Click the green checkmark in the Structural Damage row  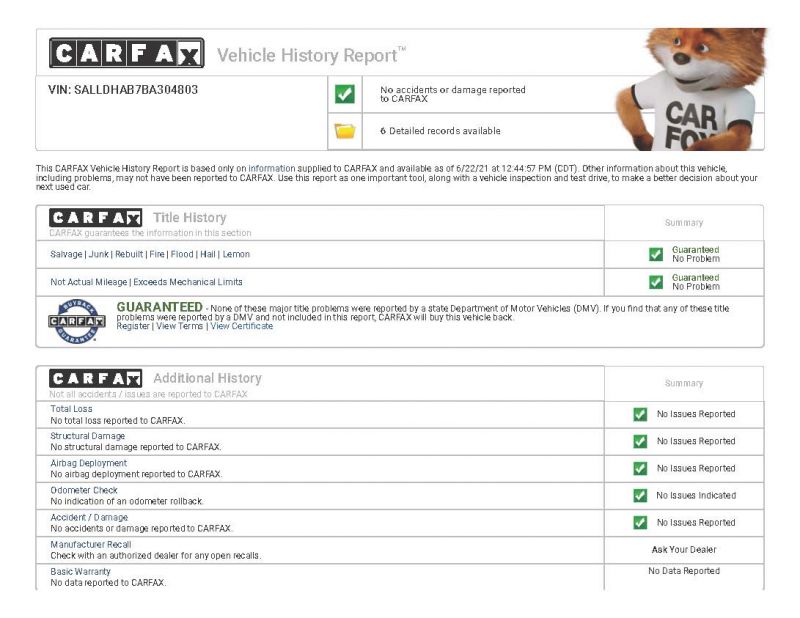click(x=640, y=441)
